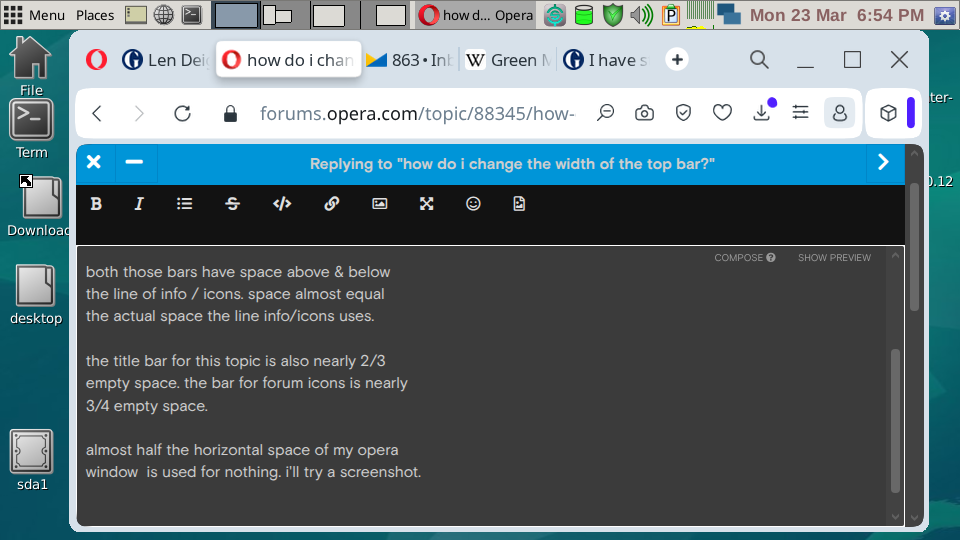This screenshot has height=540, width=960.
Task: Launch terminal from top panel
Action: 192,15
